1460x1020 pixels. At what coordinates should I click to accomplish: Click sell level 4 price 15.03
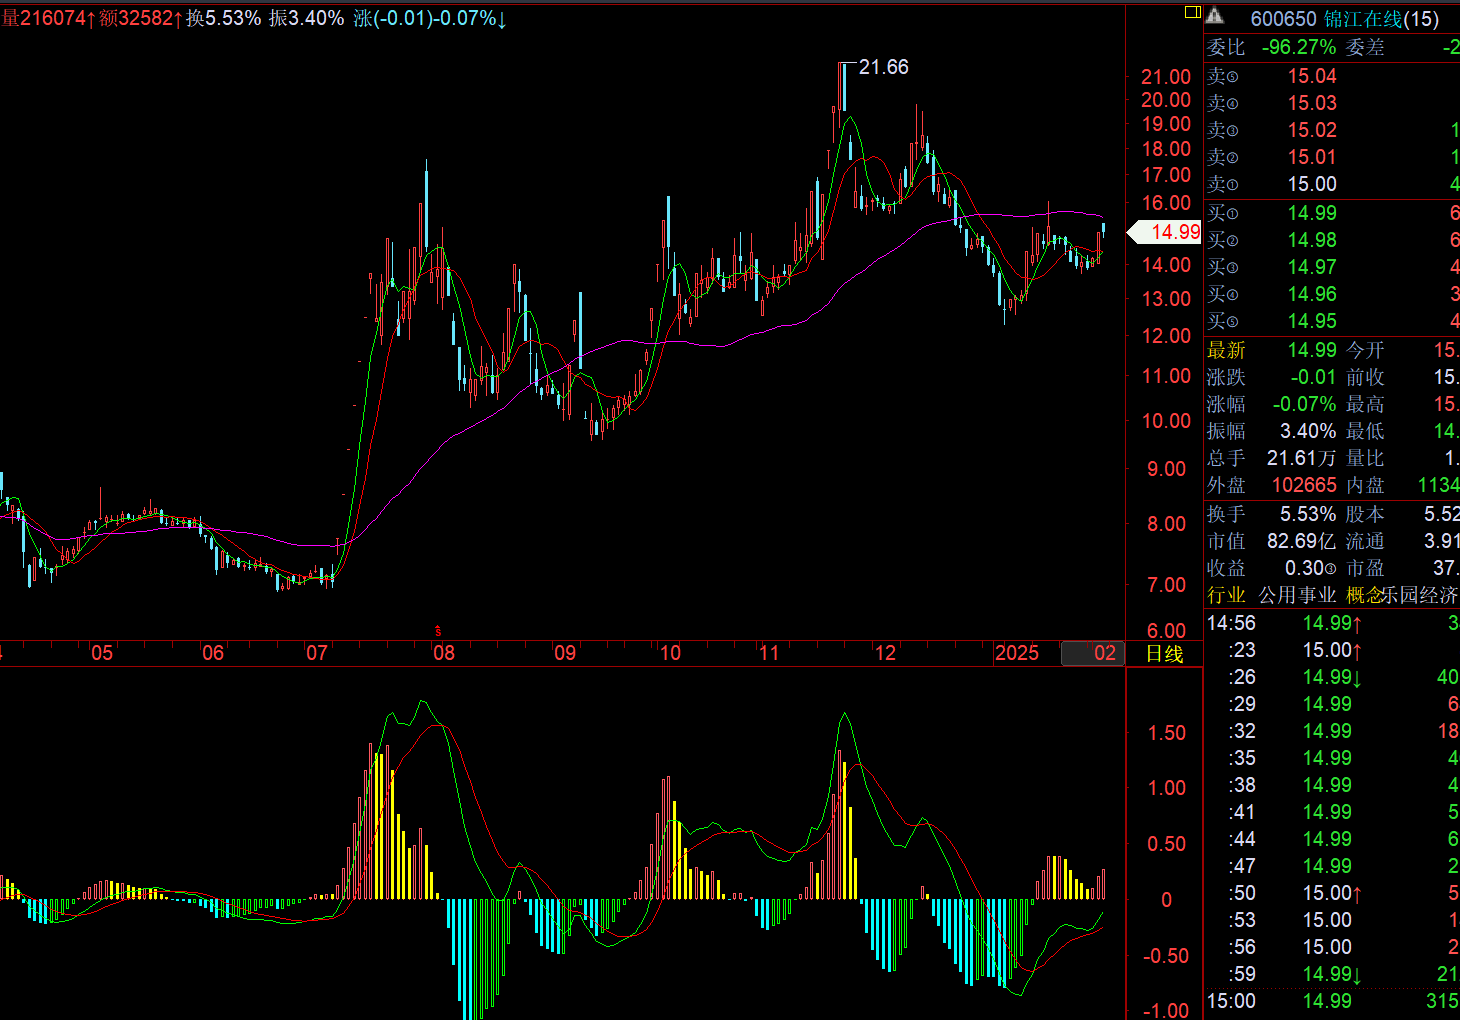pos(1312,103)
